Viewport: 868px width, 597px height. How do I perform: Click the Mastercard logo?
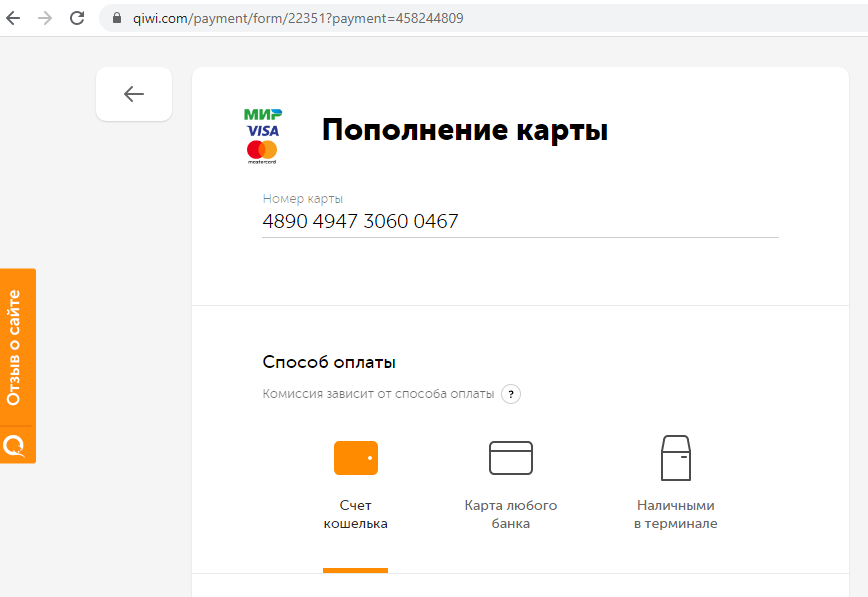(262, 151)
